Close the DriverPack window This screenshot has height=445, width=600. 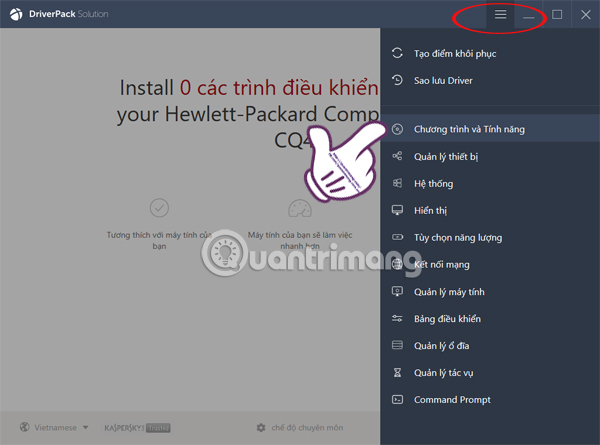tap(585, 14)
